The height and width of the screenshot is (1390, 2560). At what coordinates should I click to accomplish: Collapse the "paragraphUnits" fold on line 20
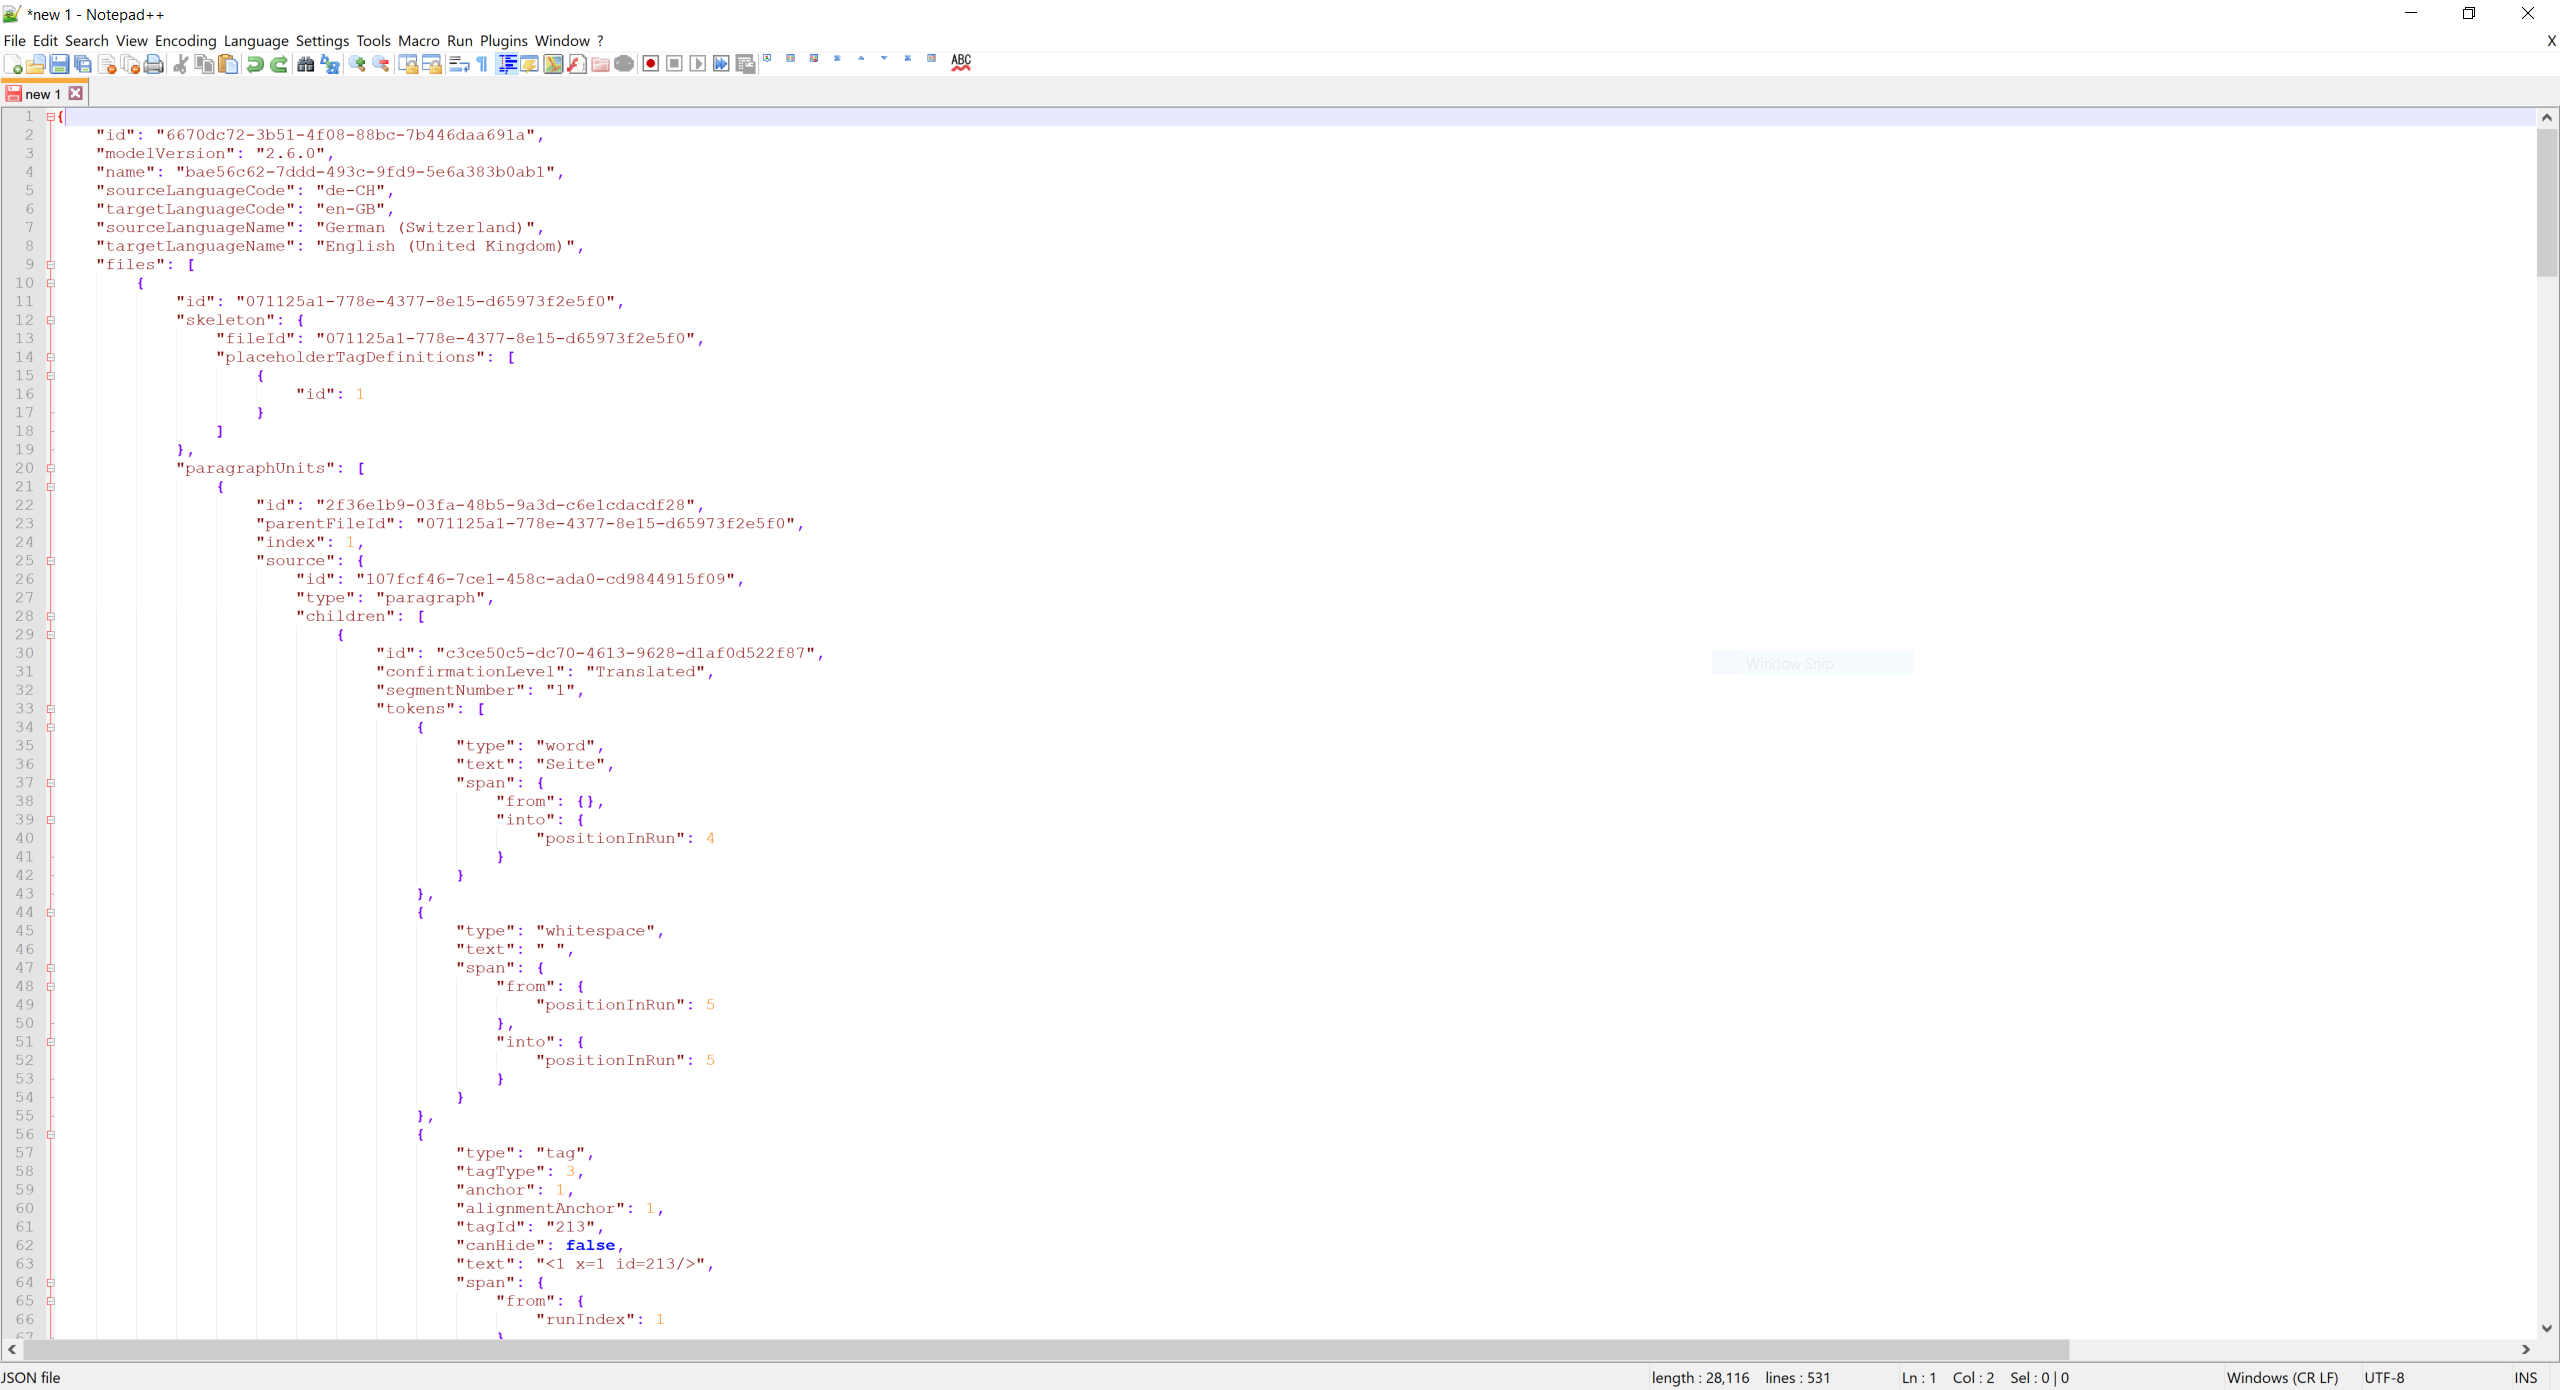pos(50,468)
